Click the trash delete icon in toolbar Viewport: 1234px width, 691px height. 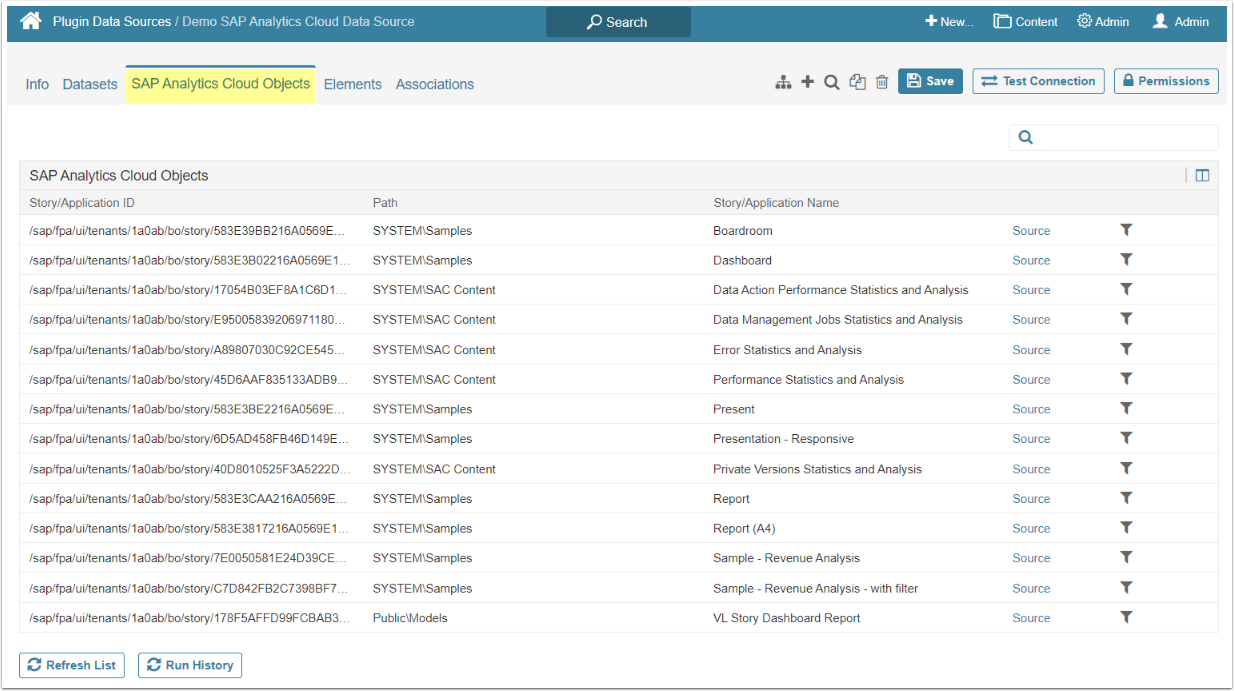click(882, 82)
